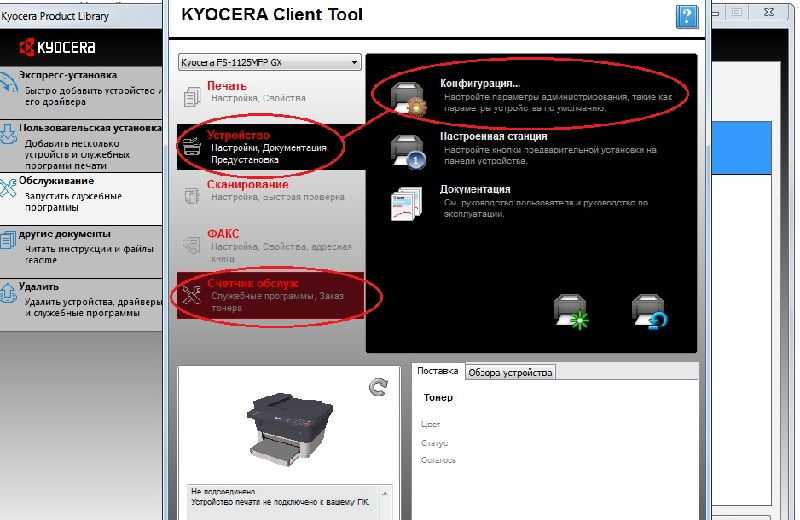Image resolution: width=800 pixels, height=520 pixels.
Task: Click the Kyocera multifunction printer image
Action: tap(290, 429)
